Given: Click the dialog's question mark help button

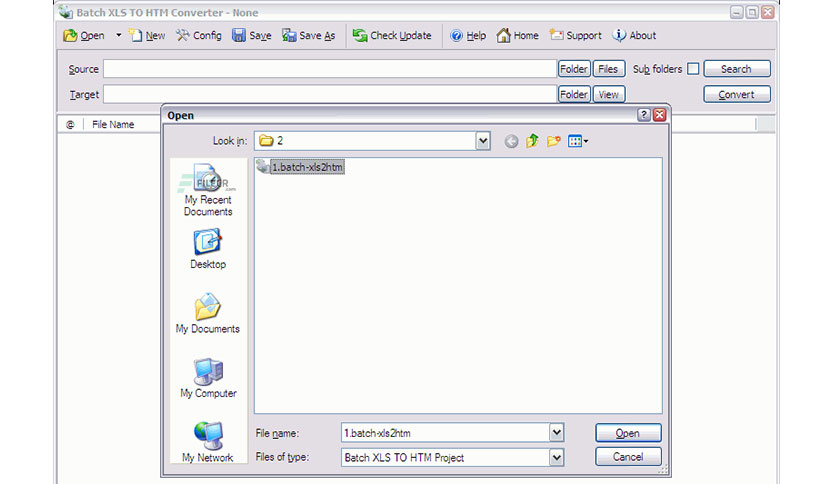Looking at the screenshot, I should [x=644, y=115].
